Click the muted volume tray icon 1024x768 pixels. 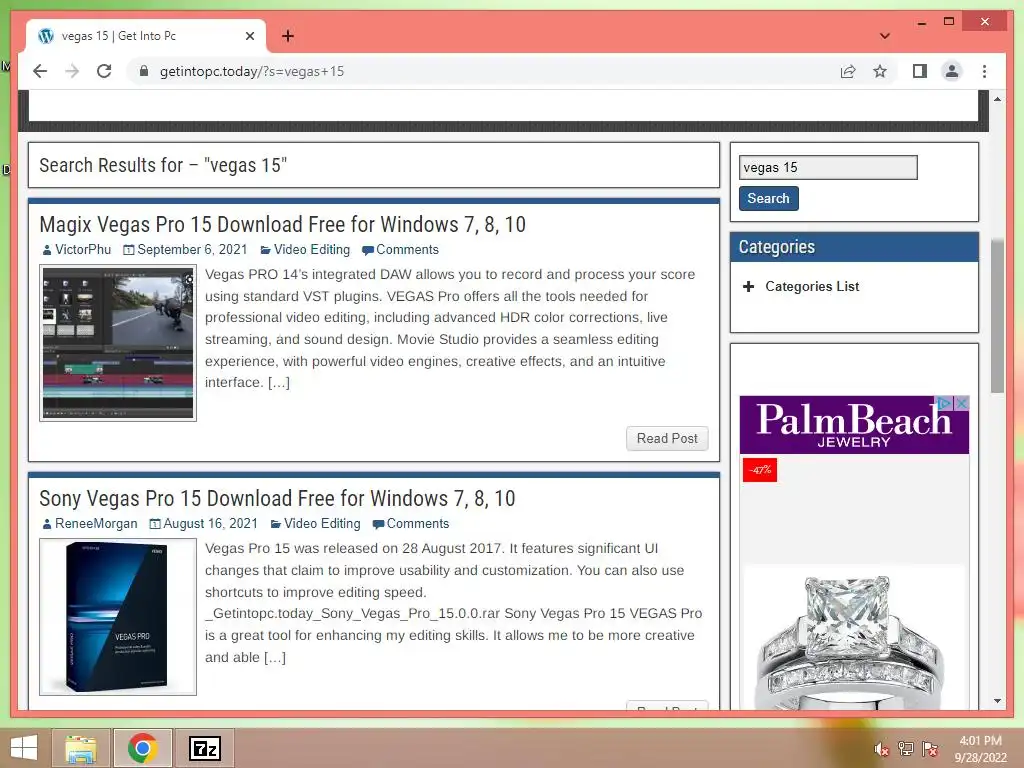pyautogui.click(x=882, y=749)
